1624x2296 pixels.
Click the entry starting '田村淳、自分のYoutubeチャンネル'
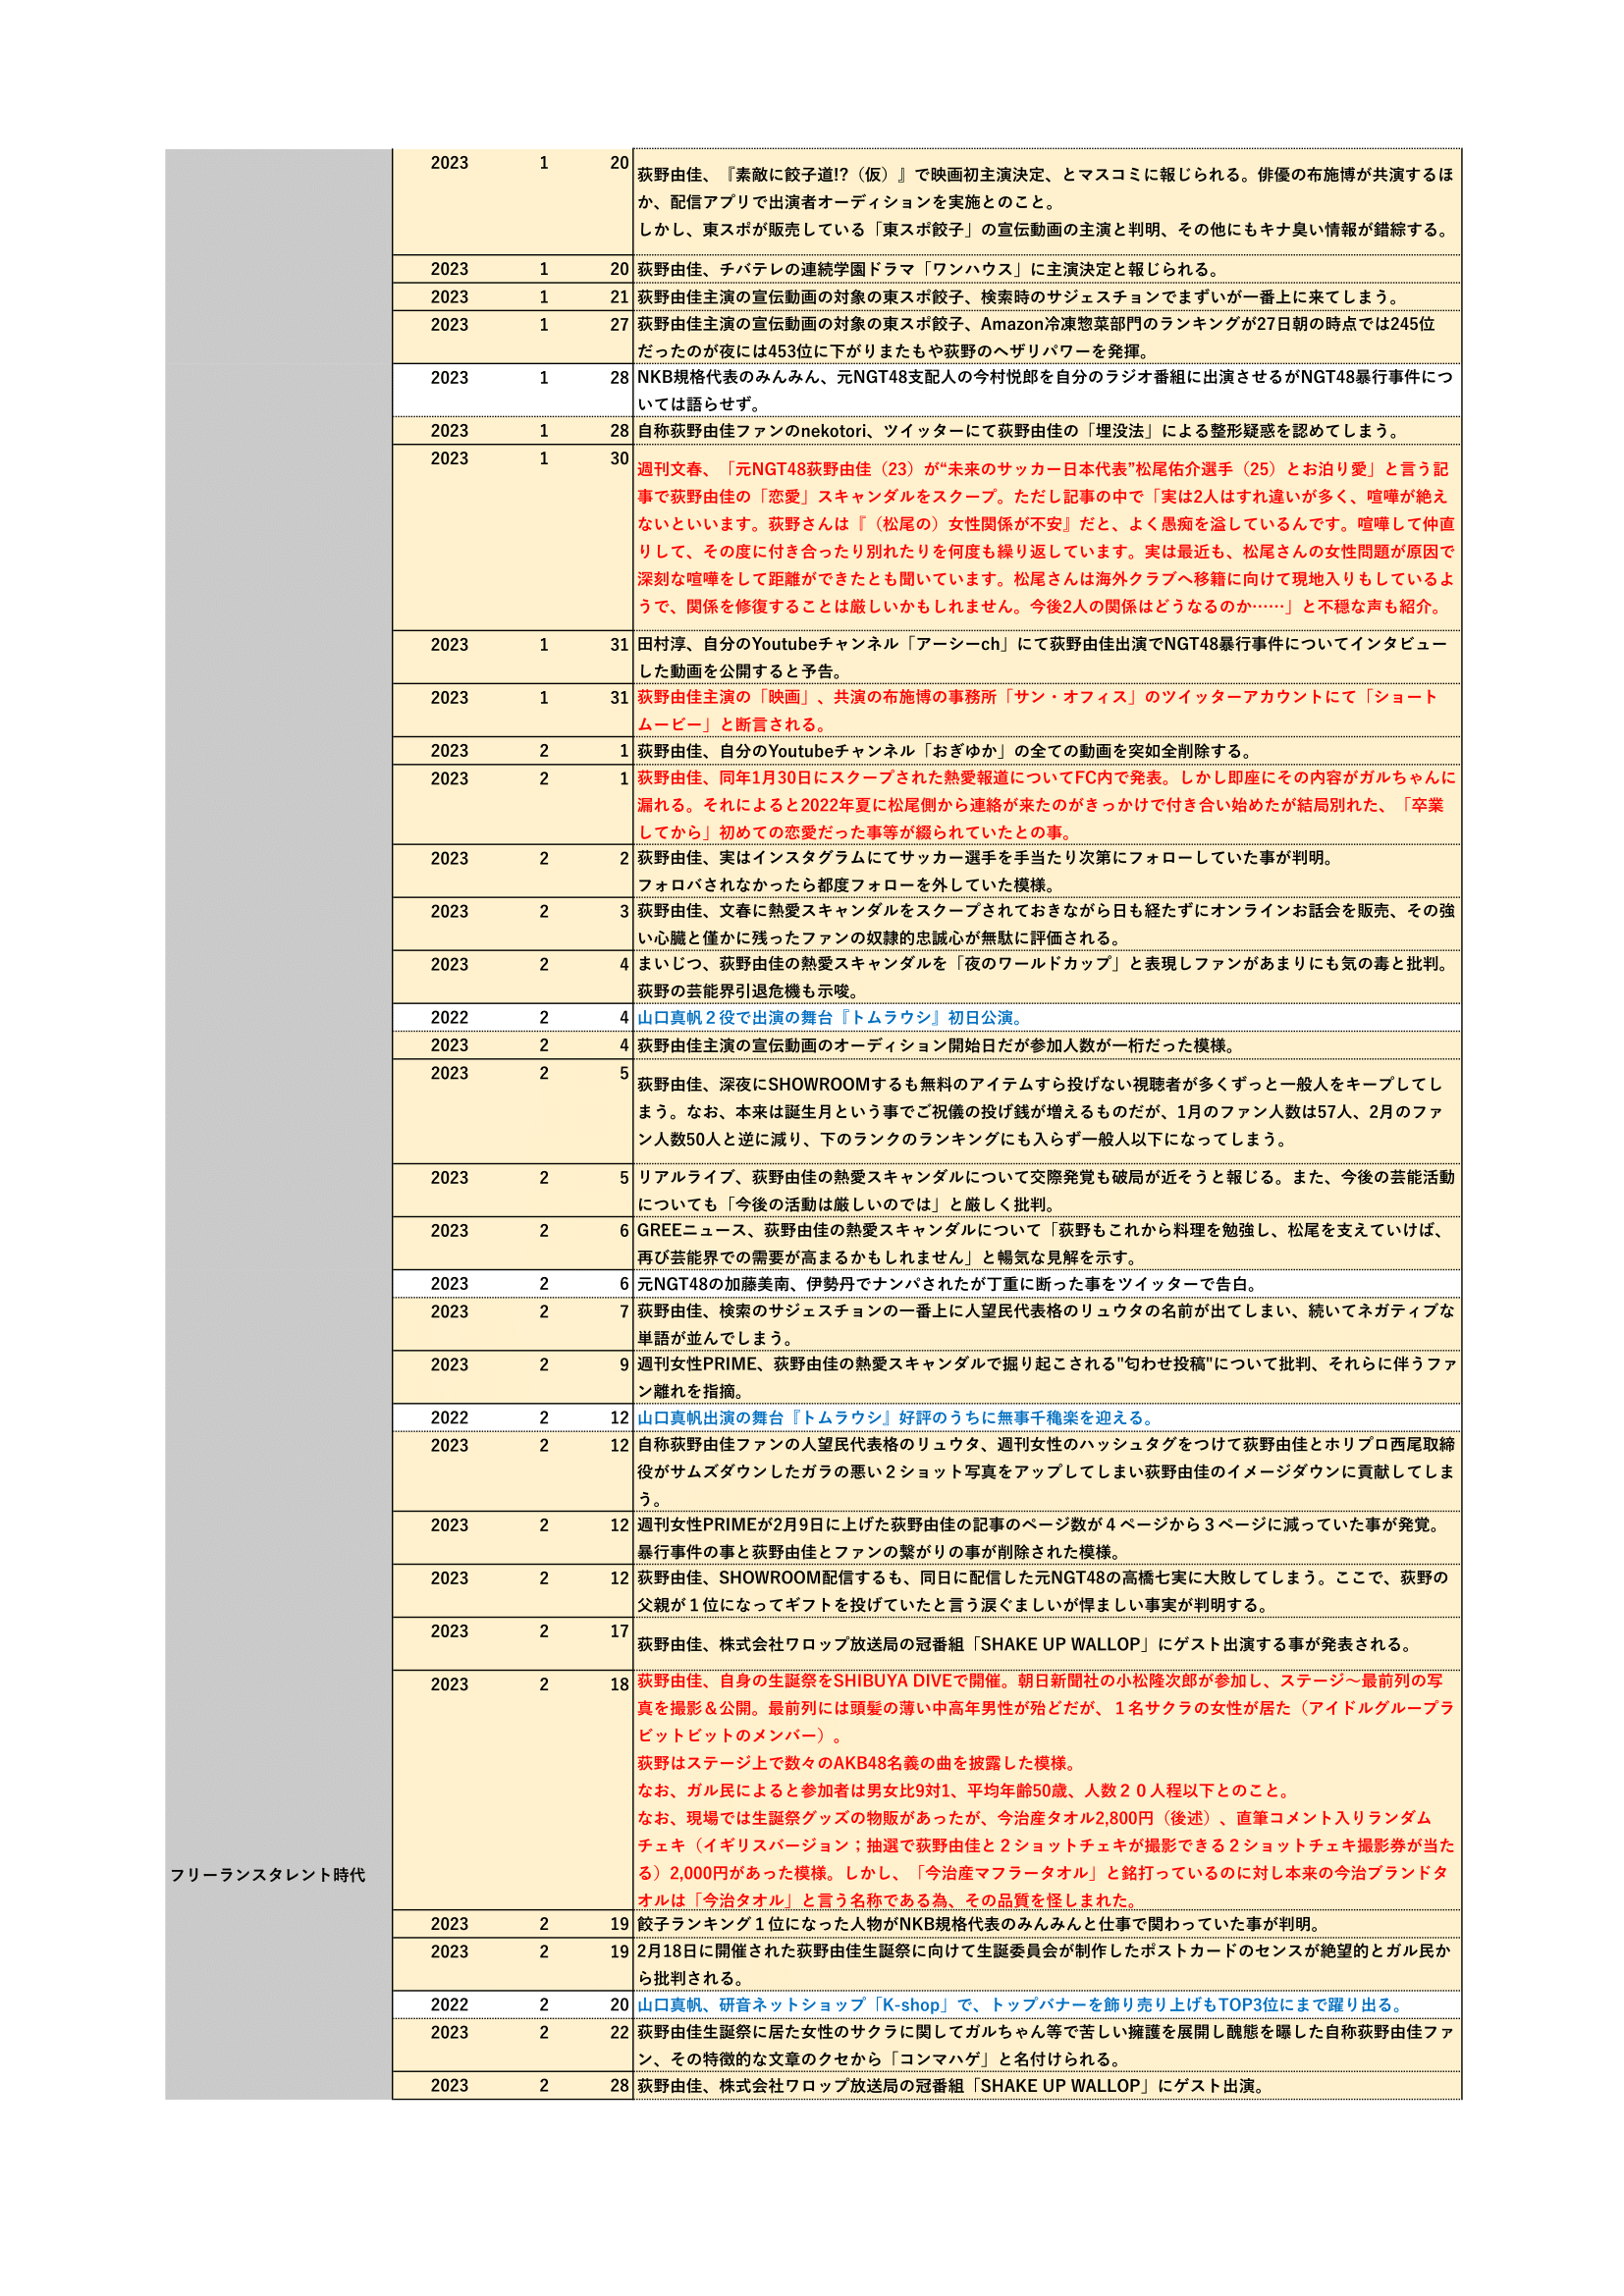pyautogui.click(x=1042, y=657)
